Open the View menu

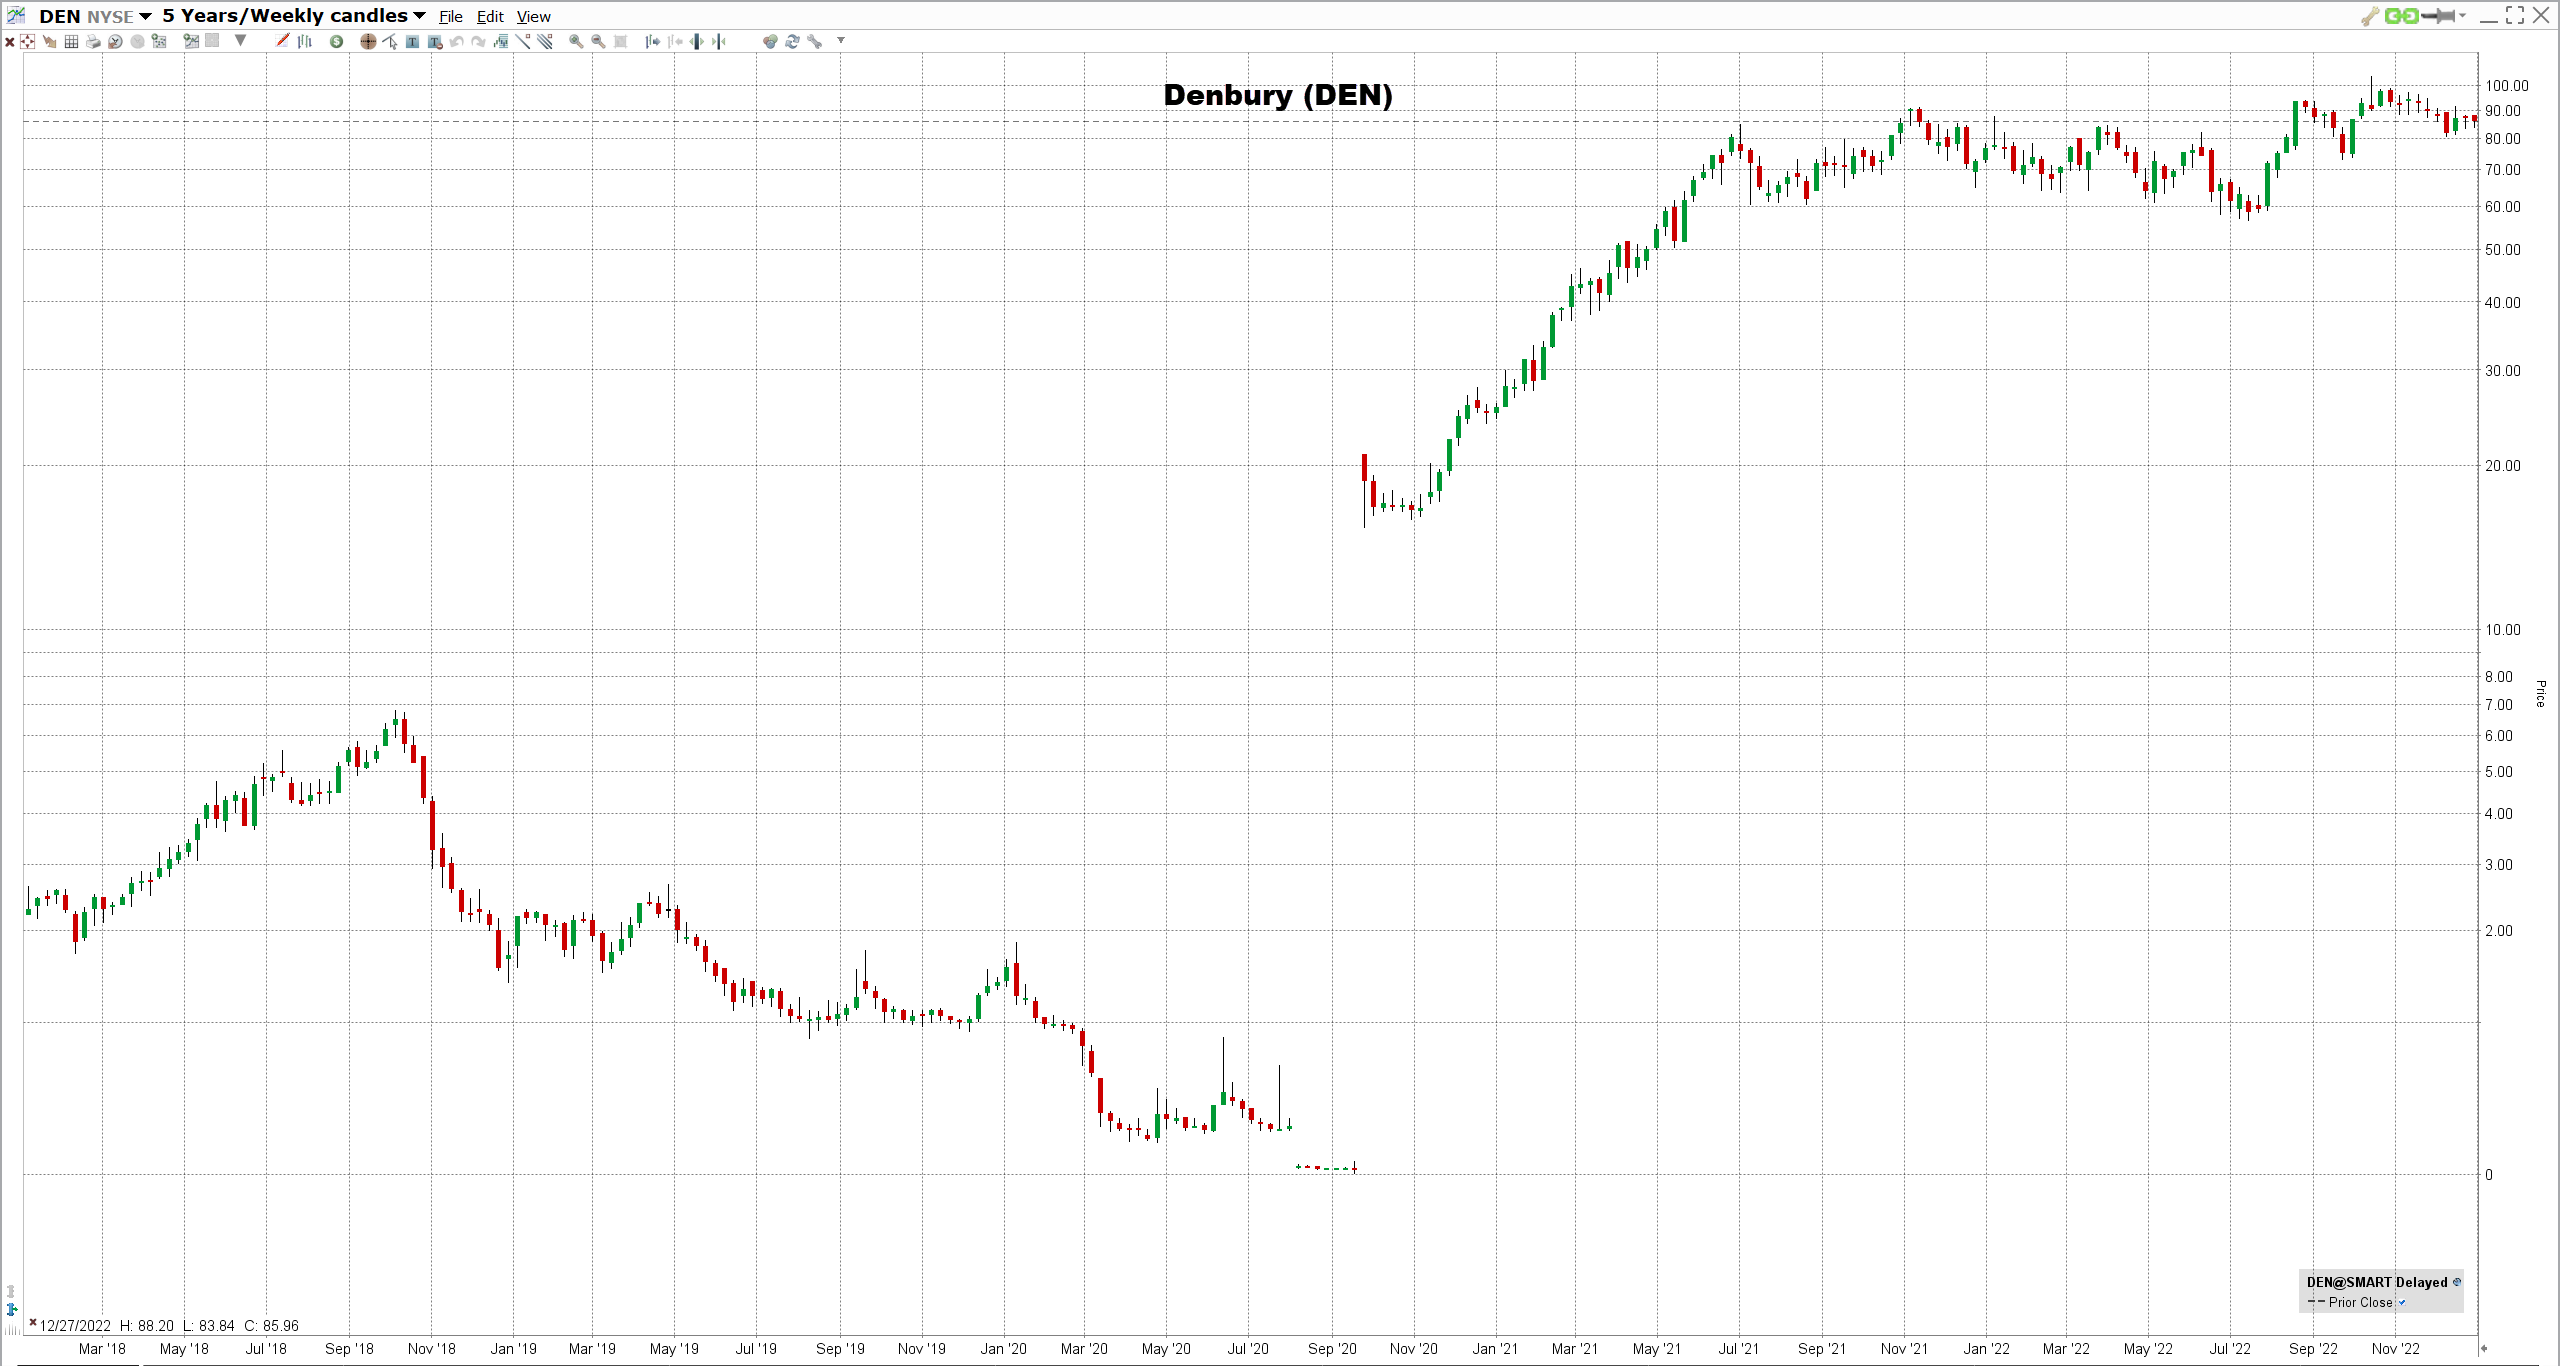click(533, 16)
